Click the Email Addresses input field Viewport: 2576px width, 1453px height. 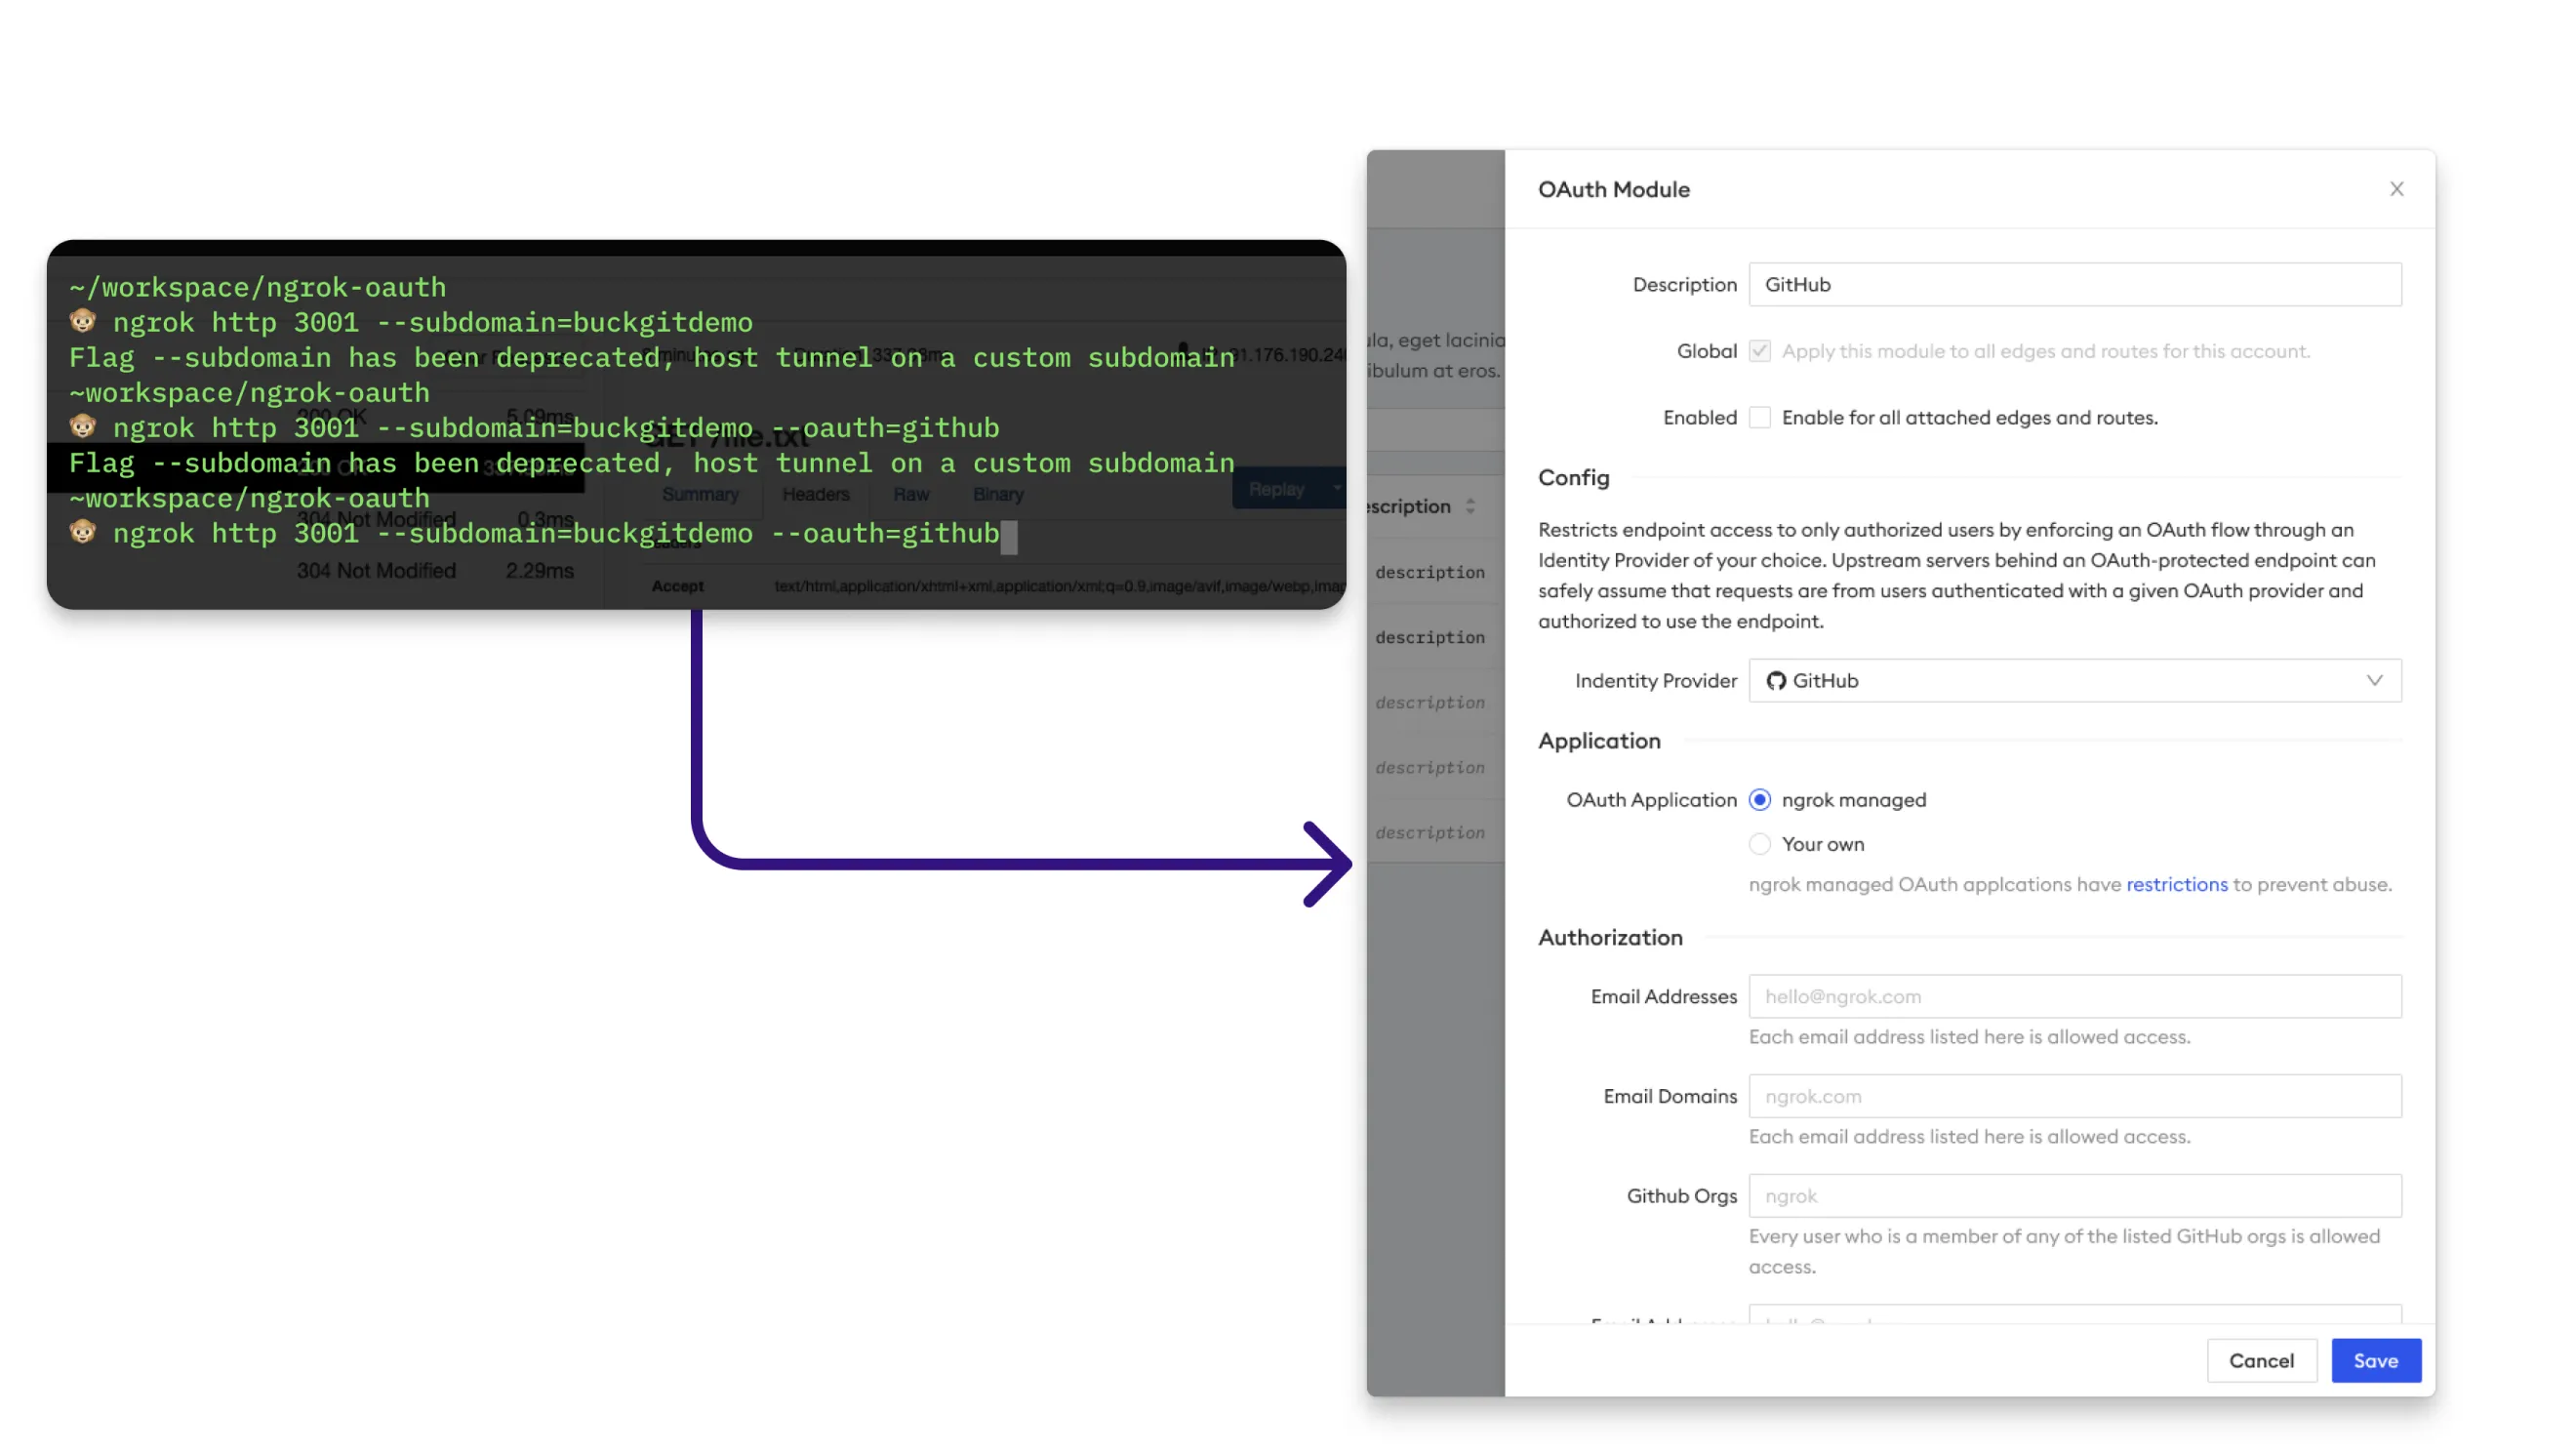(x=2073, y=994)
